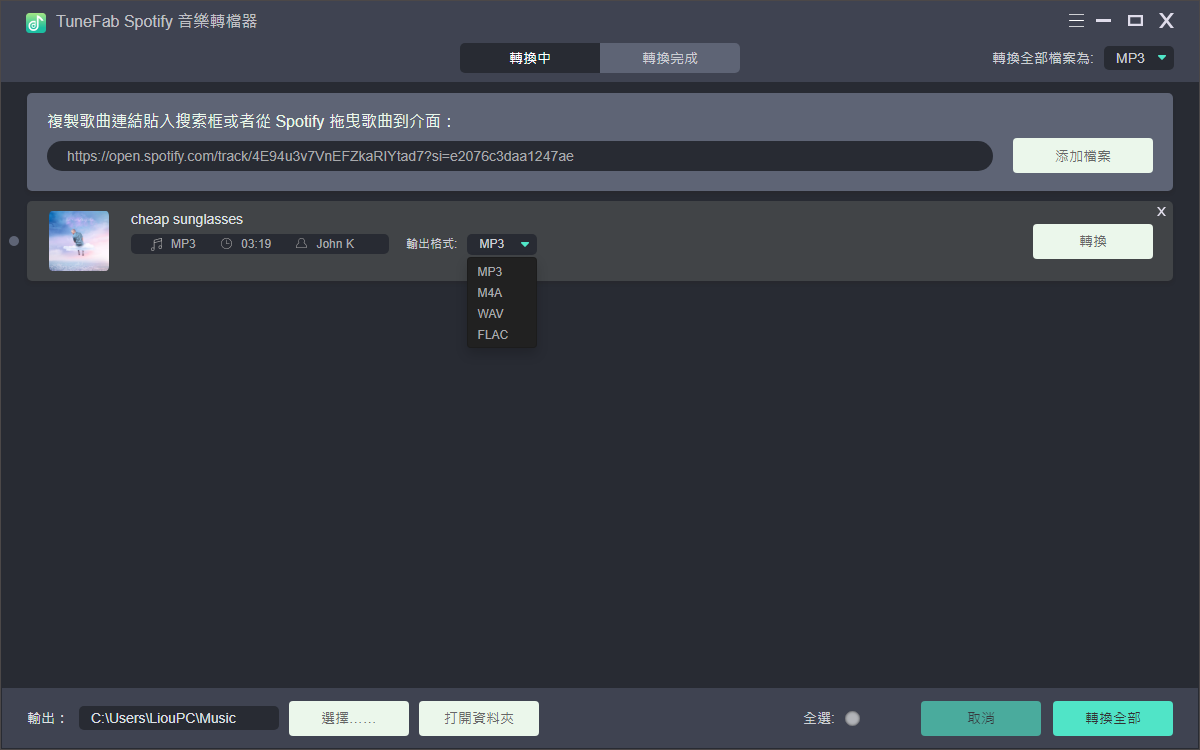
Task: Toggle the 全選 select-all radio button
Action: [x=852, y=718]
